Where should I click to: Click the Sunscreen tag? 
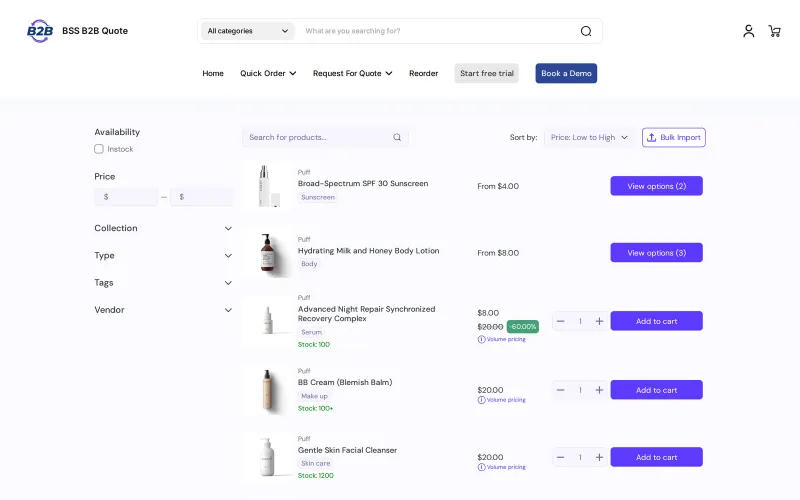pos(318,197)
